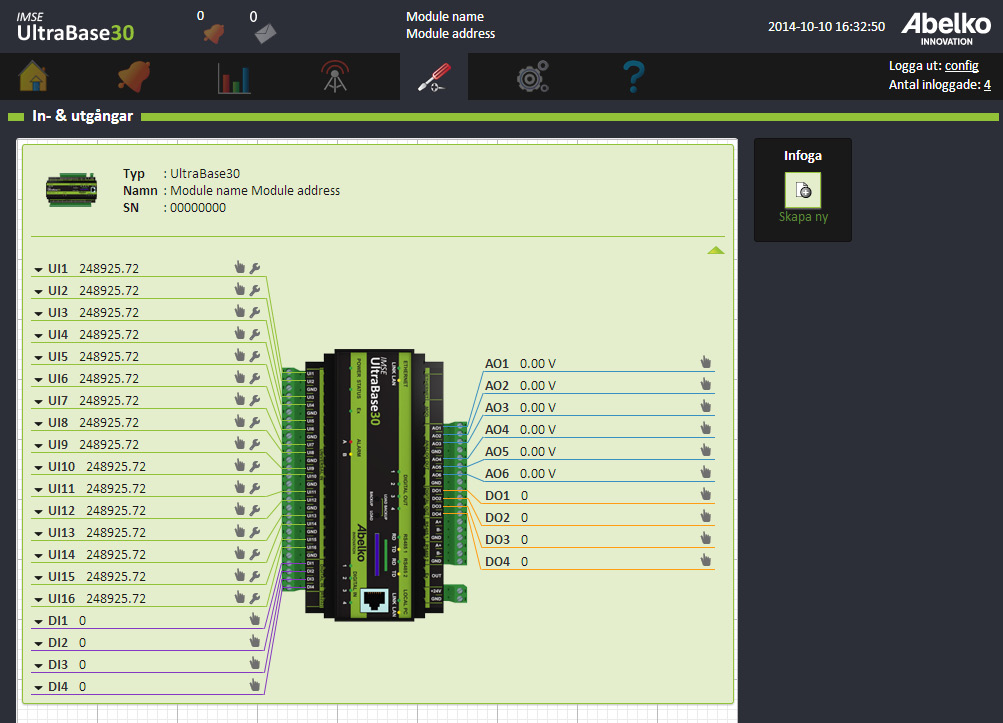Open the wrench settings for UI14

point(255,554)
